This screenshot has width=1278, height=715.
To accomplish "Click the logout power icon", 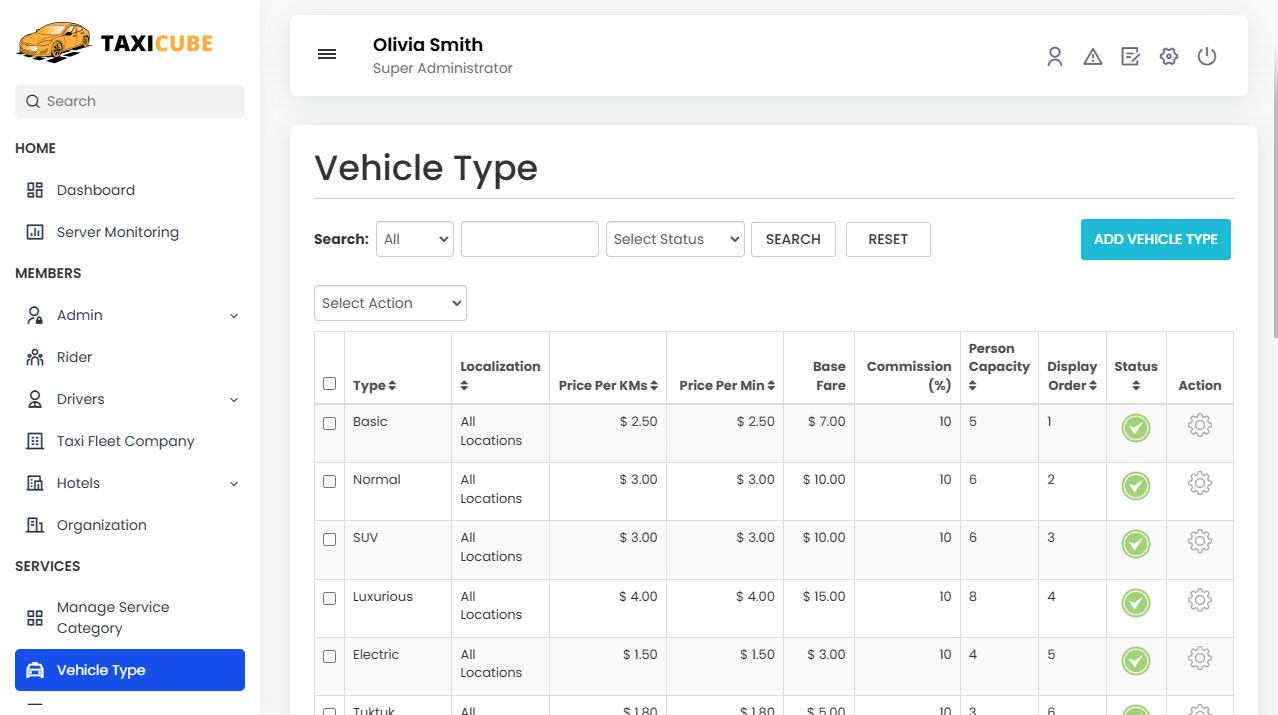I will coord(1207,56).
